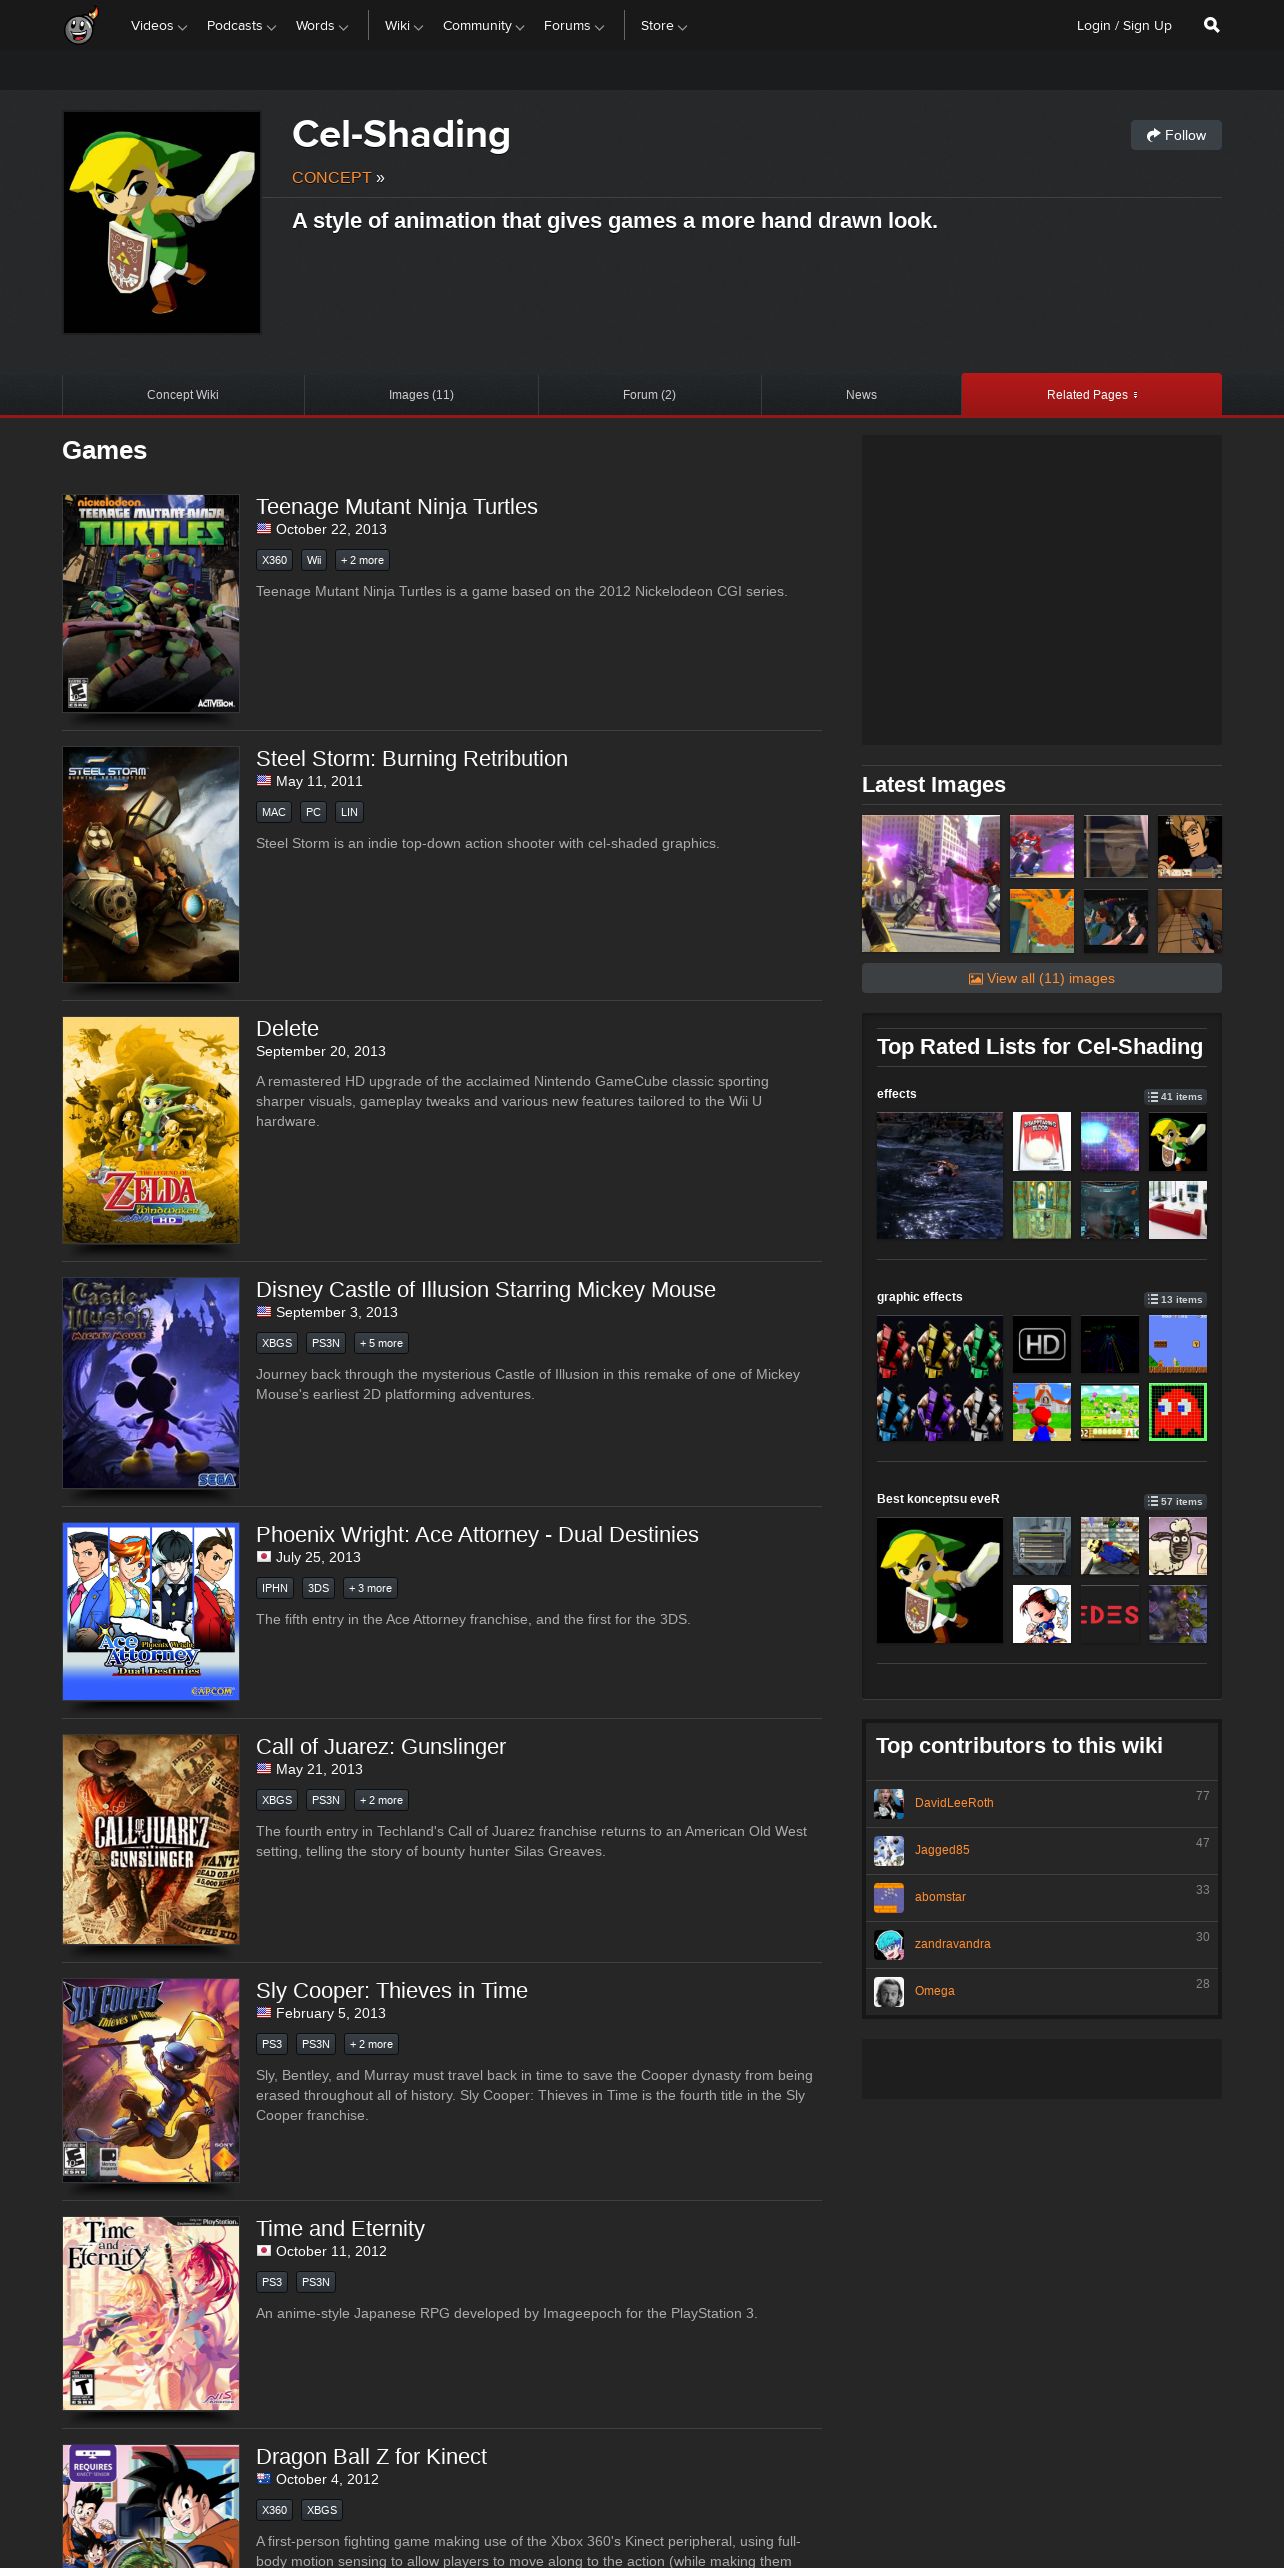The width and height of the screenshot is (1284, 2568).
Task: Open Dragon Ball Z for Kinect title
Action: (371, 2457)
